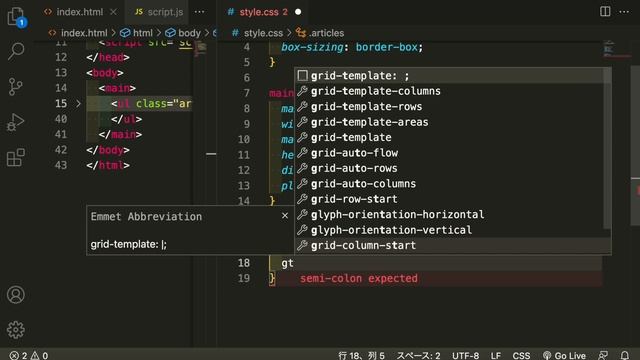Screen dimensions: 640x360
Task: Click CSS language mode status item
Action: 521,355
